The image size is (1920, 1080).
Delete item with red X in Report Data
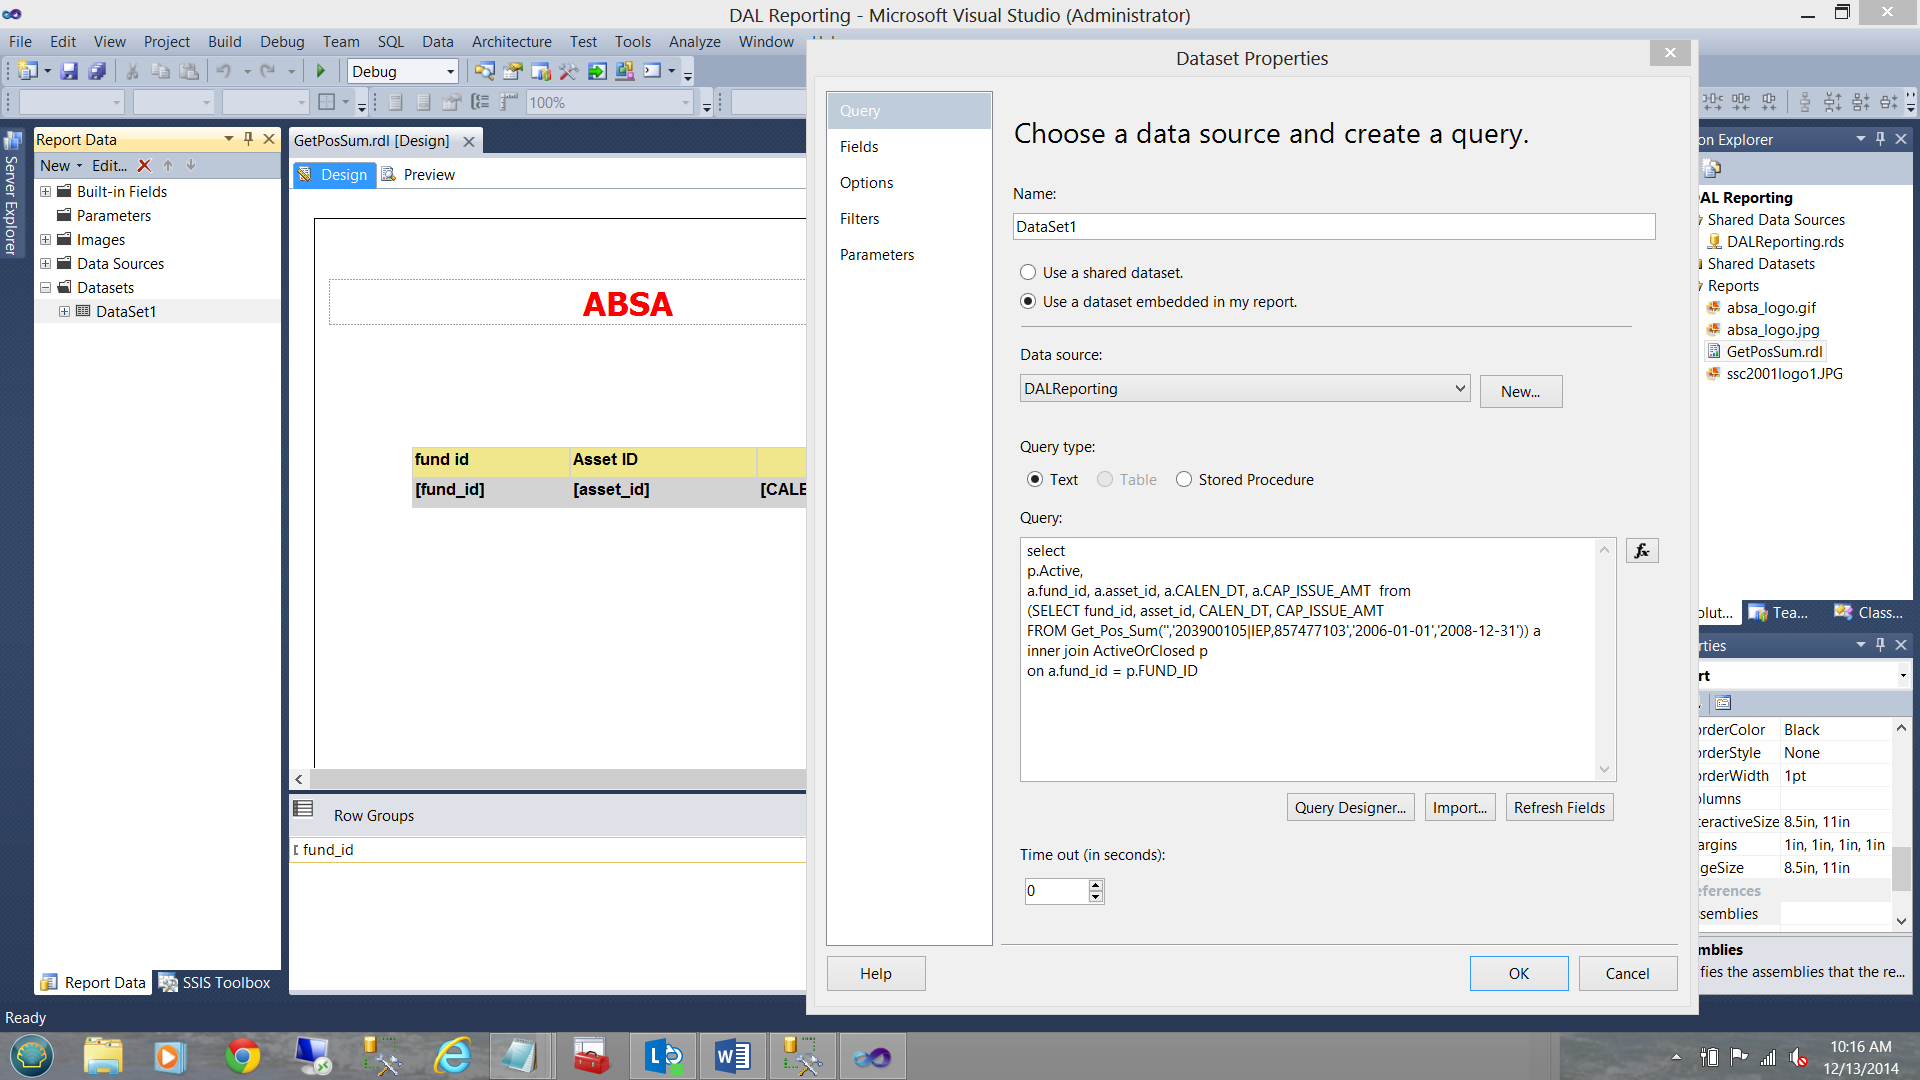click(x=144, y=166)
